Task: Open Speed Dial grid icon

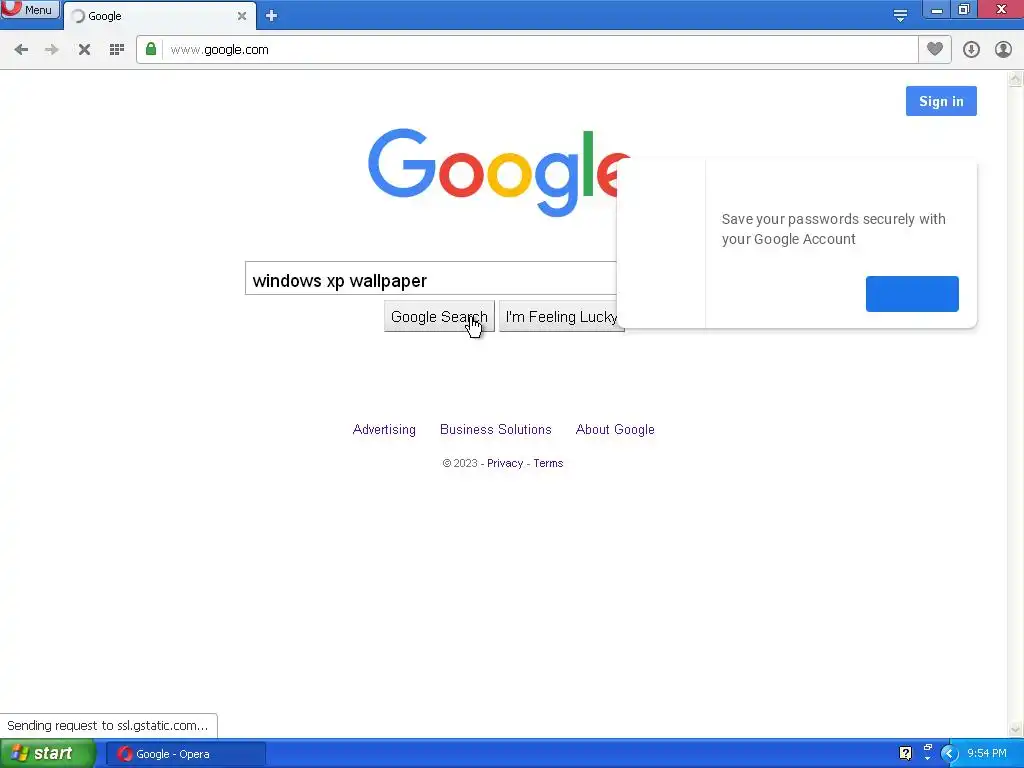Action: point(117,50)
